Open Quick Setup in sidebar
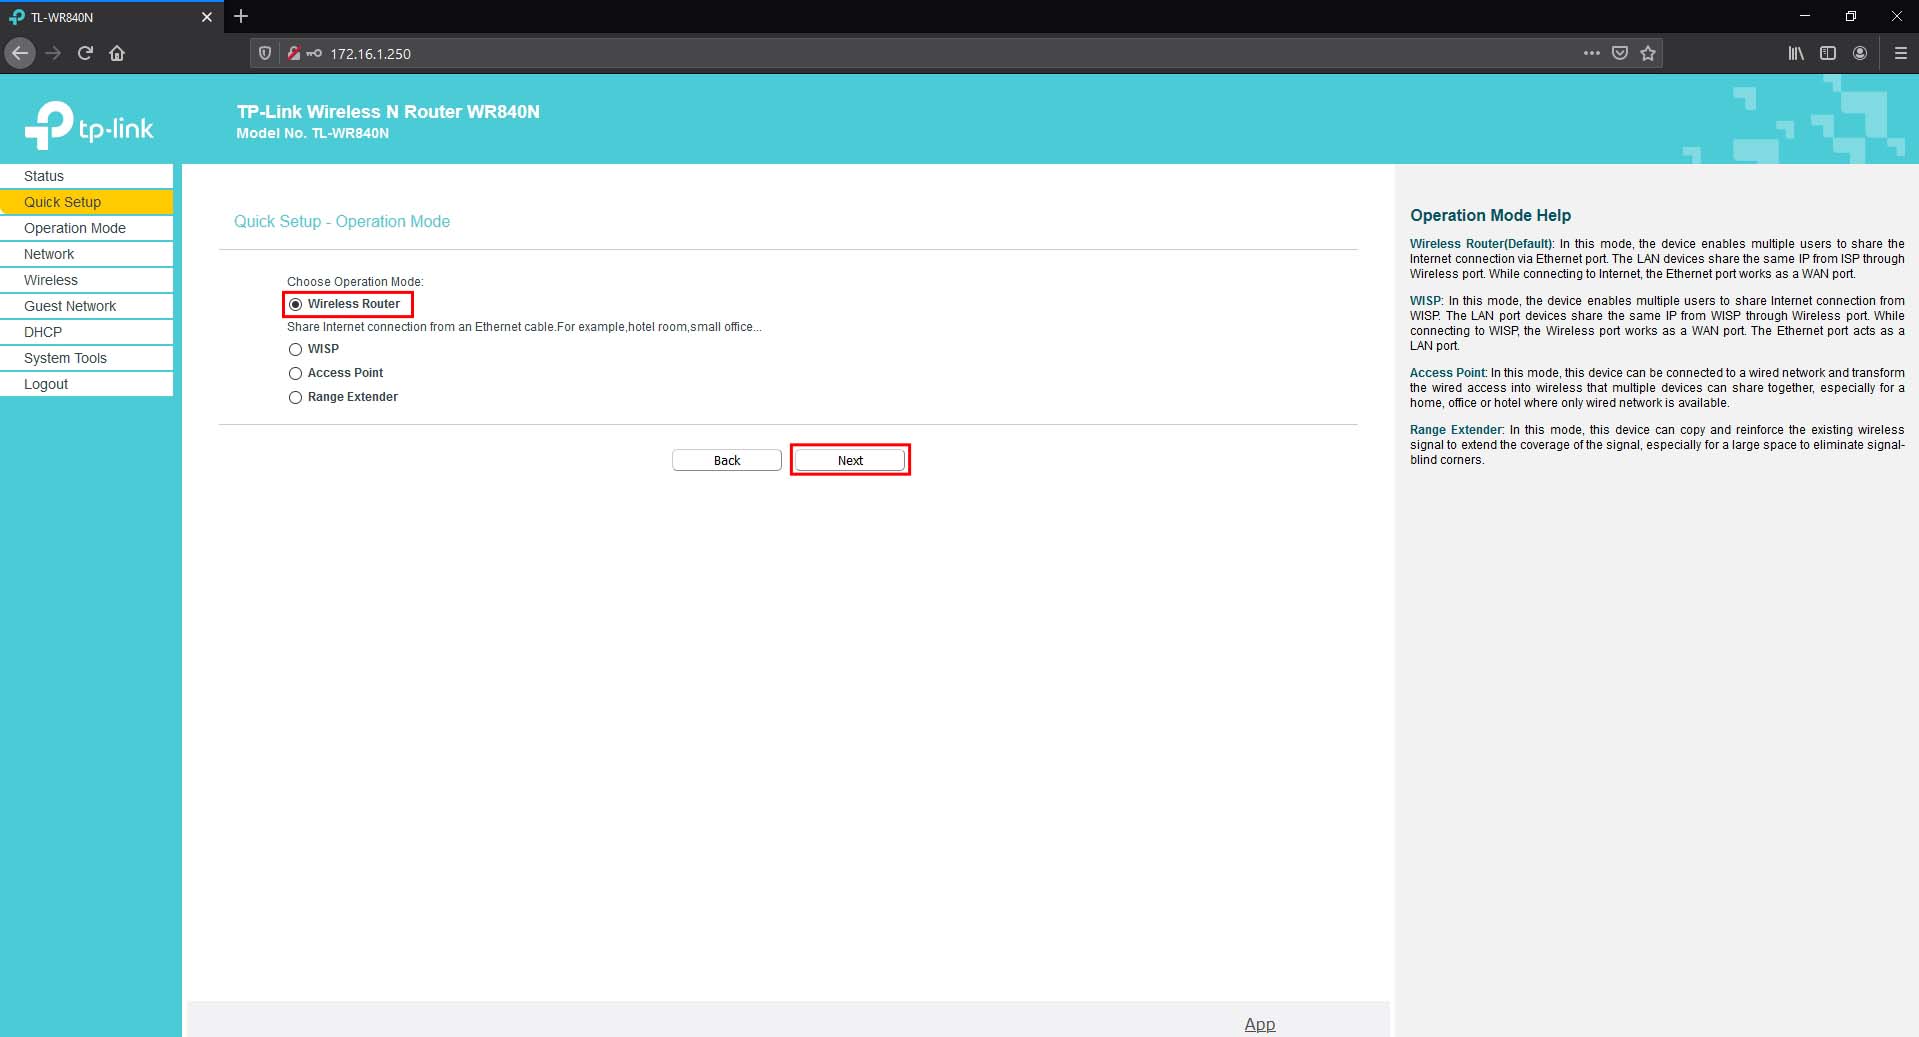Image resolution: width=1919 pixels, height=1037 pixels. (86, 202)
